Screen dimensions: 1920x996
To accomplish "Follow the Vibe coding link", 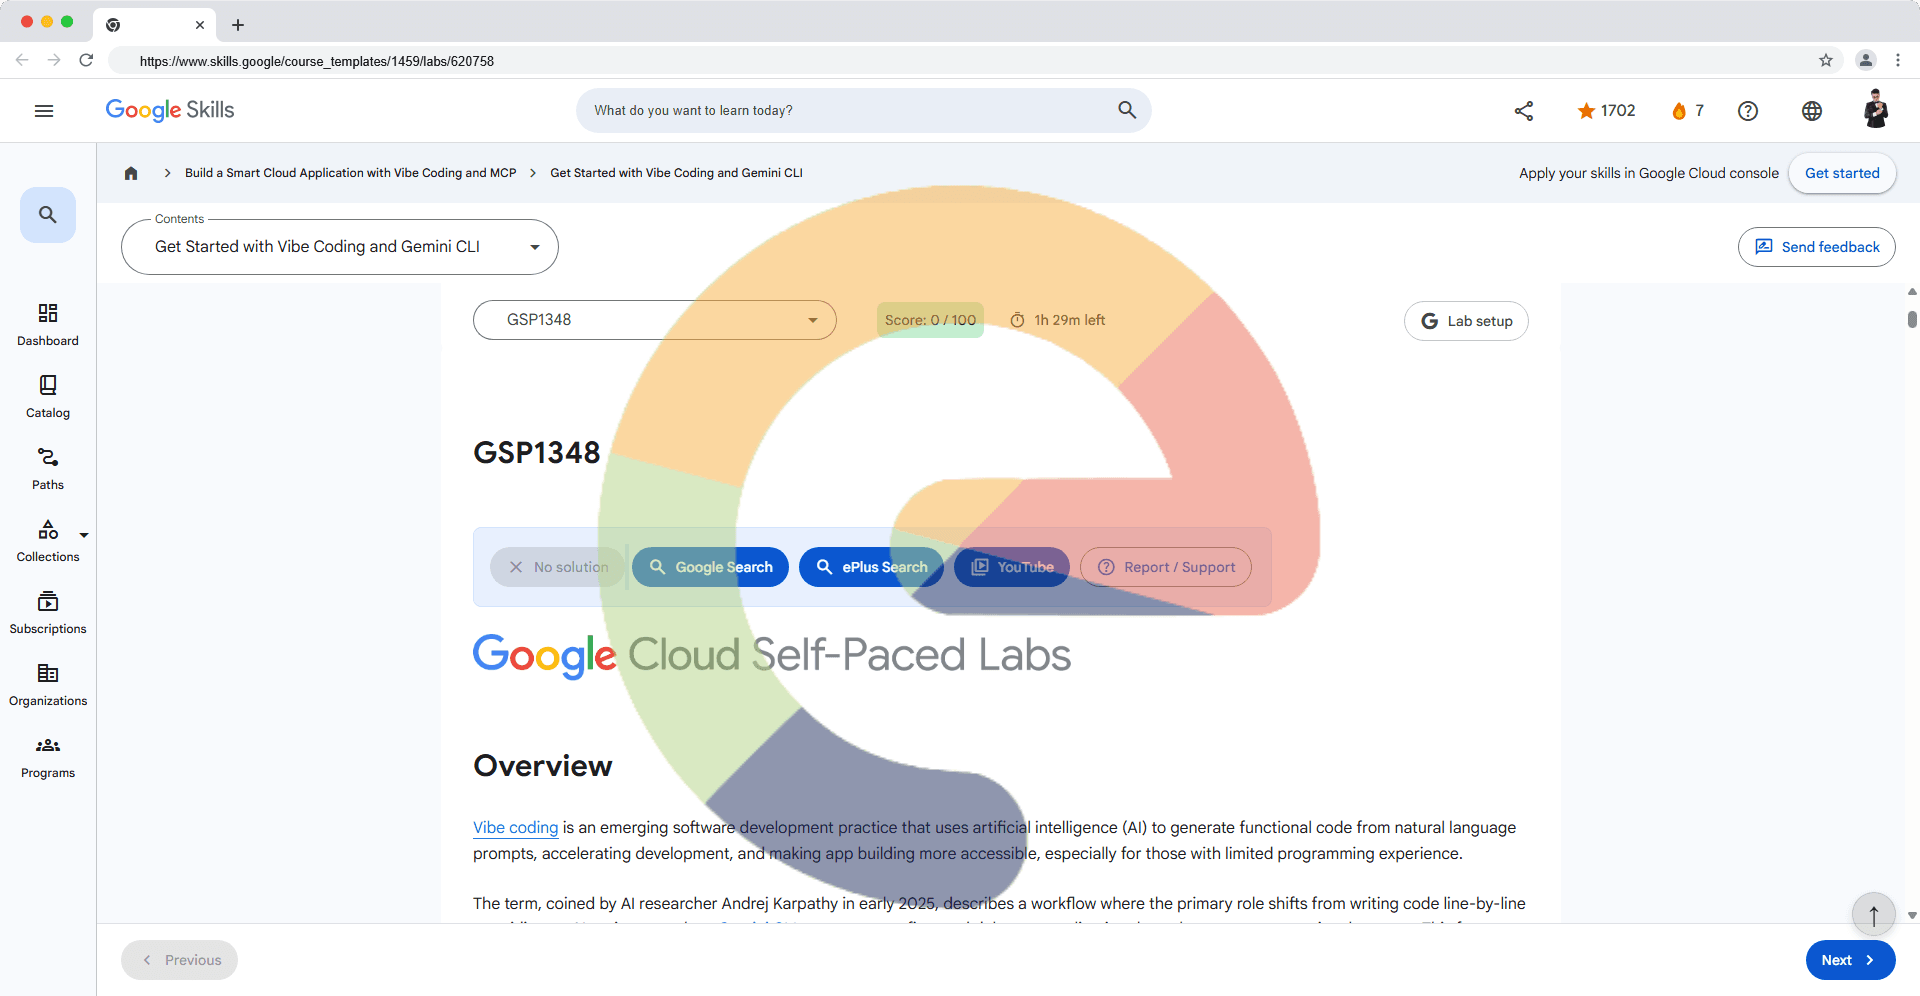I will point(515,828).
